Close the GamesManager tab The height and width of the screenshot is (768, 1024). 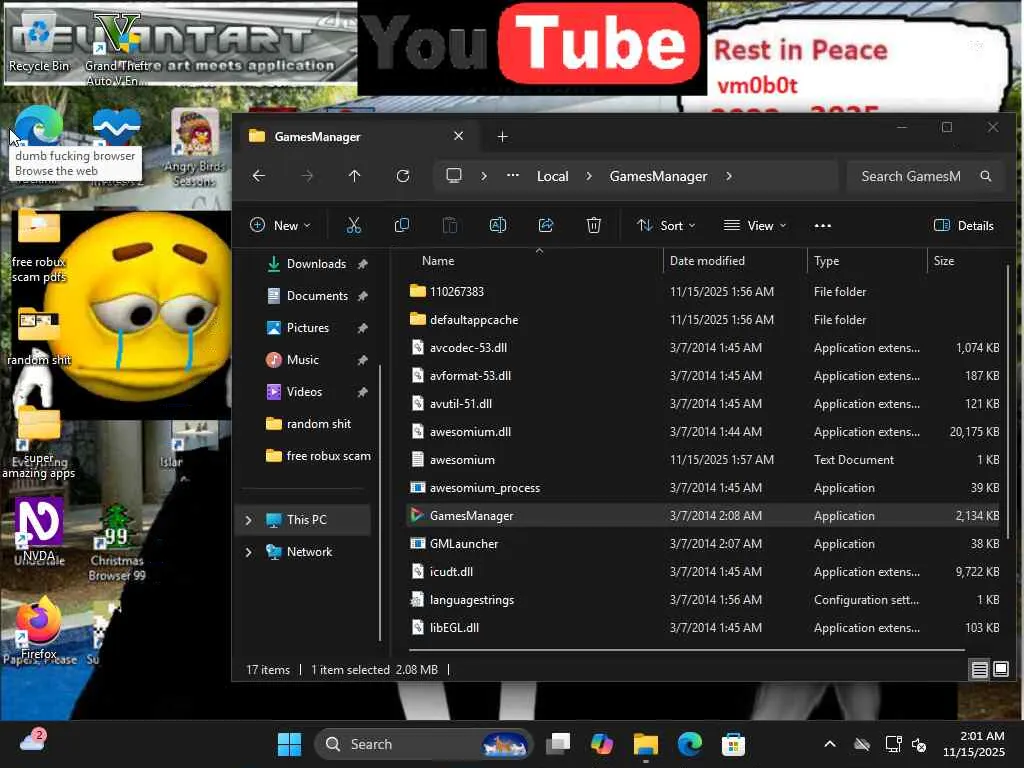[458, 136]
